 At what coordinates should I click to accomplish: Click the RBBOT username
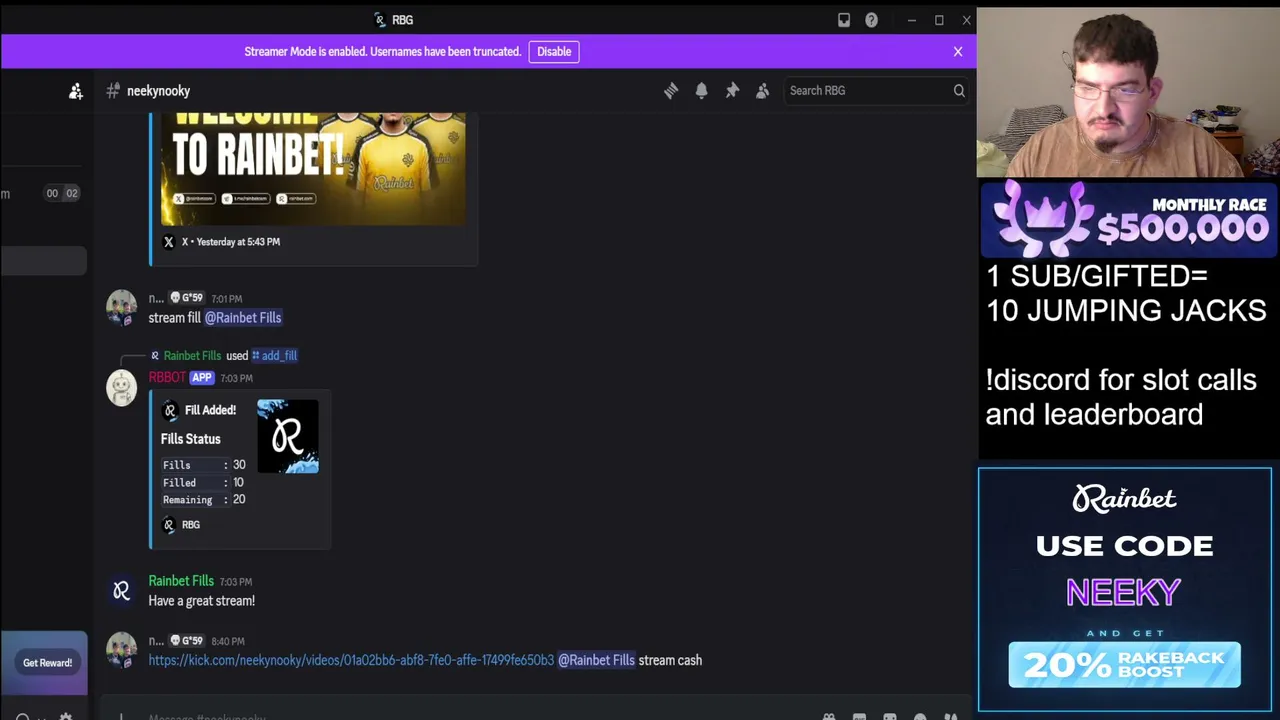(167, 378)
